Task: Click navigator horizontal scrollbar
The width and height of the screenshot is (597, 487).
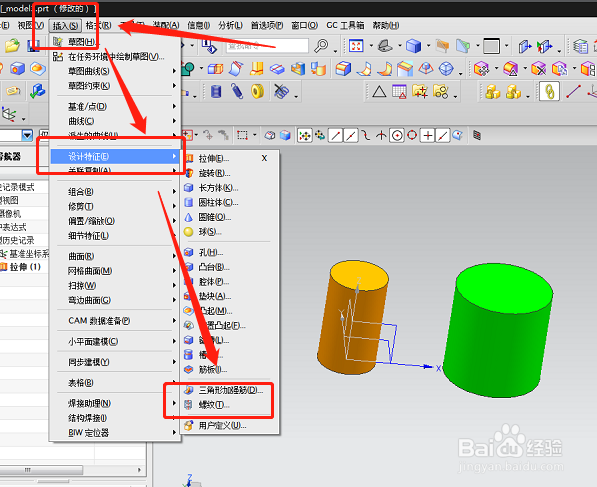Action: 41,470
